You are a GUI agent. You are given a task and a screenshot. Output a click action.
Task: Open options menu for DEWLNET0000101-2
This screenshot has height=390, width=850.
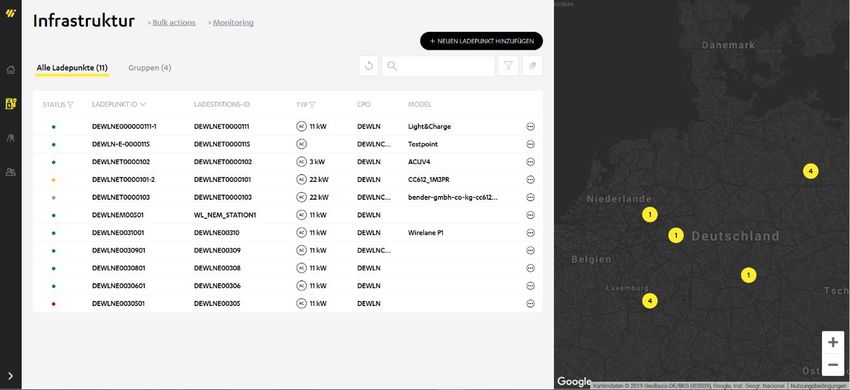530,180
